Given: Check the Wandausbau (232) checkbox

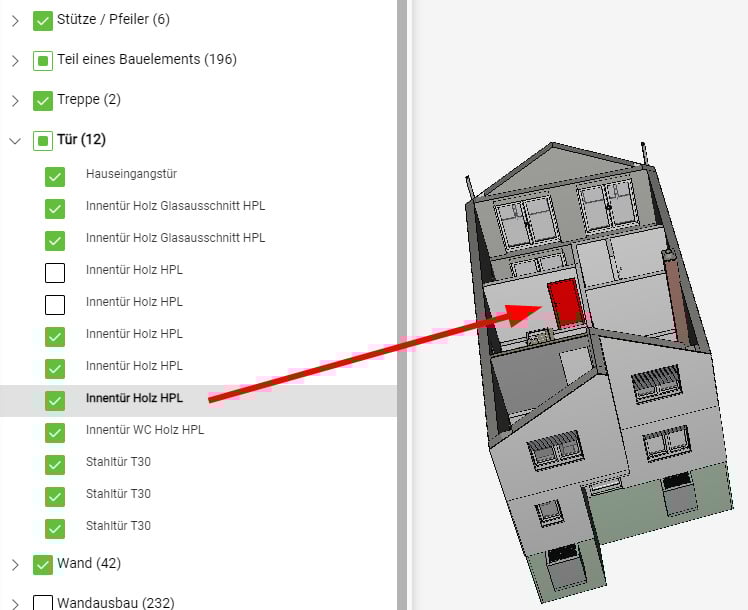Looking at the screenshot, I should point(43,603).
